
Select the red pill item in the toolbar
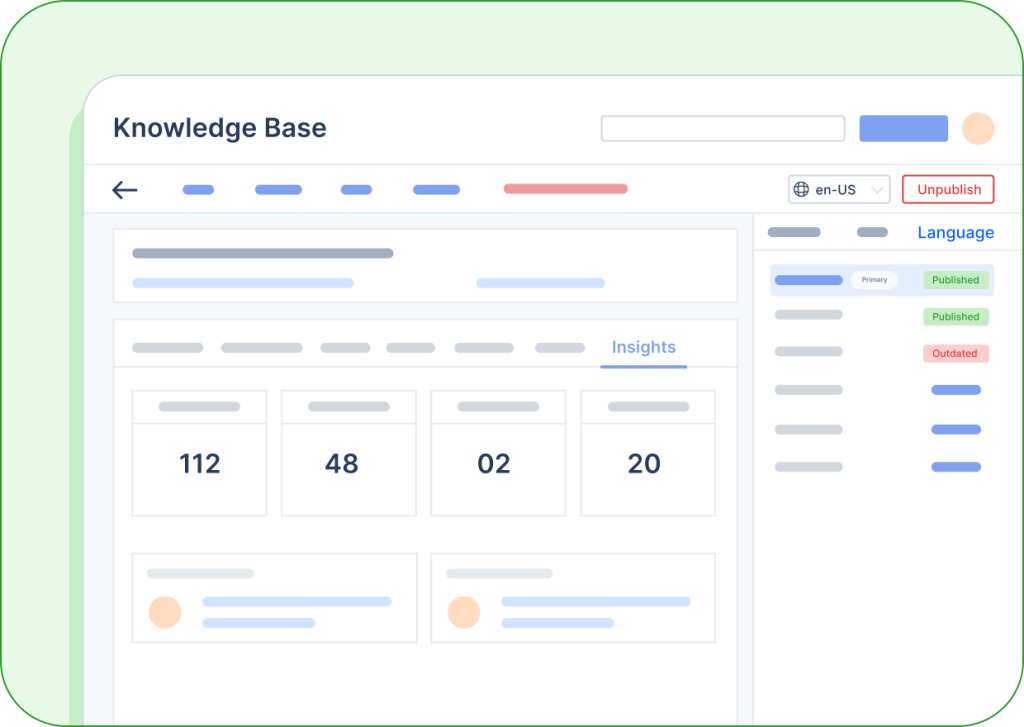tap(565, 188)
